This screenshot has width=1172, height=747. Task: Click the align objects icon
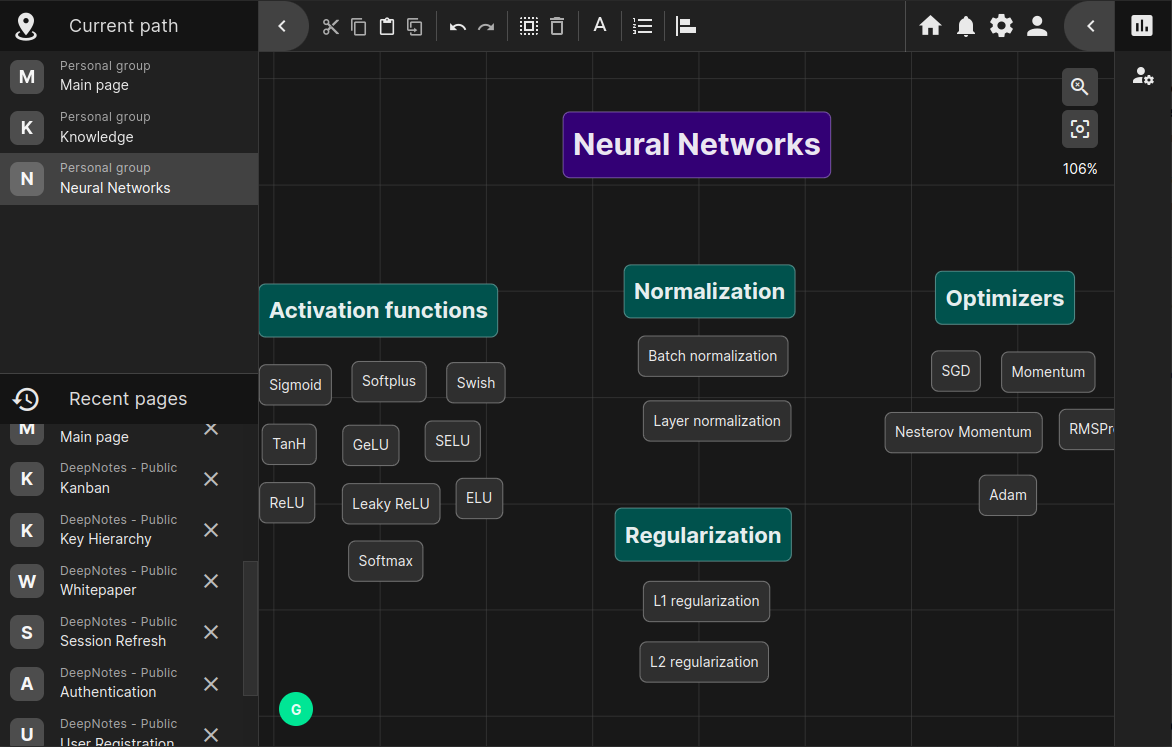coord(685,27)
